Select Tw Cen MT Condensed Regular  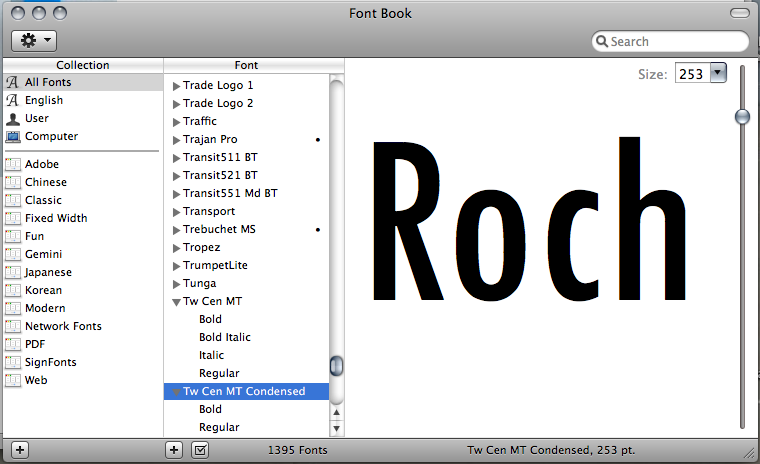click(x=219, y=427)
